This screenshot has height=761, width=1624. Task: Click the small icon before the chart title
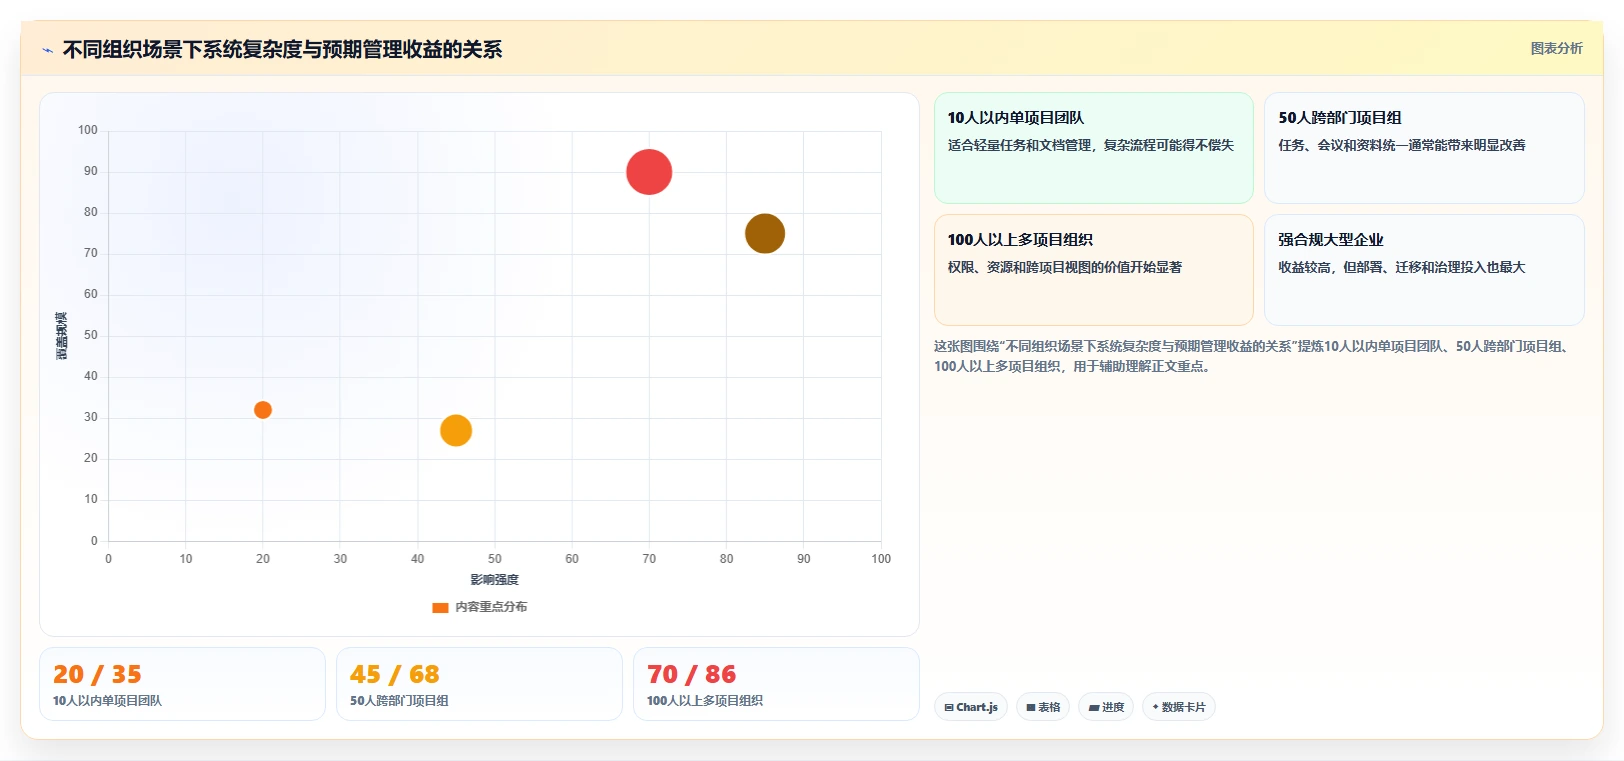[47, 50]
